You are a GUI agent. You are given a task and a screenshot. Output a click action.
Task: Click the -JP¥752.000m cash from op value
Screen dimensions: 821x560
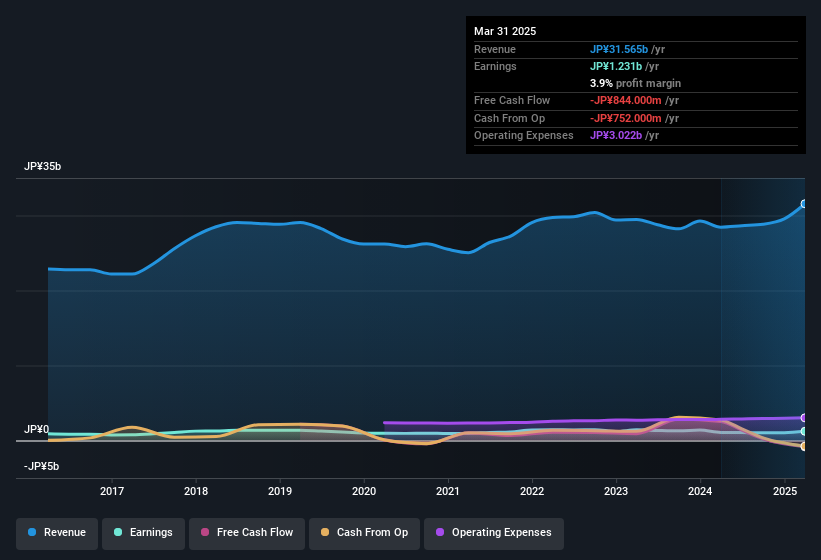coord(626,118)
